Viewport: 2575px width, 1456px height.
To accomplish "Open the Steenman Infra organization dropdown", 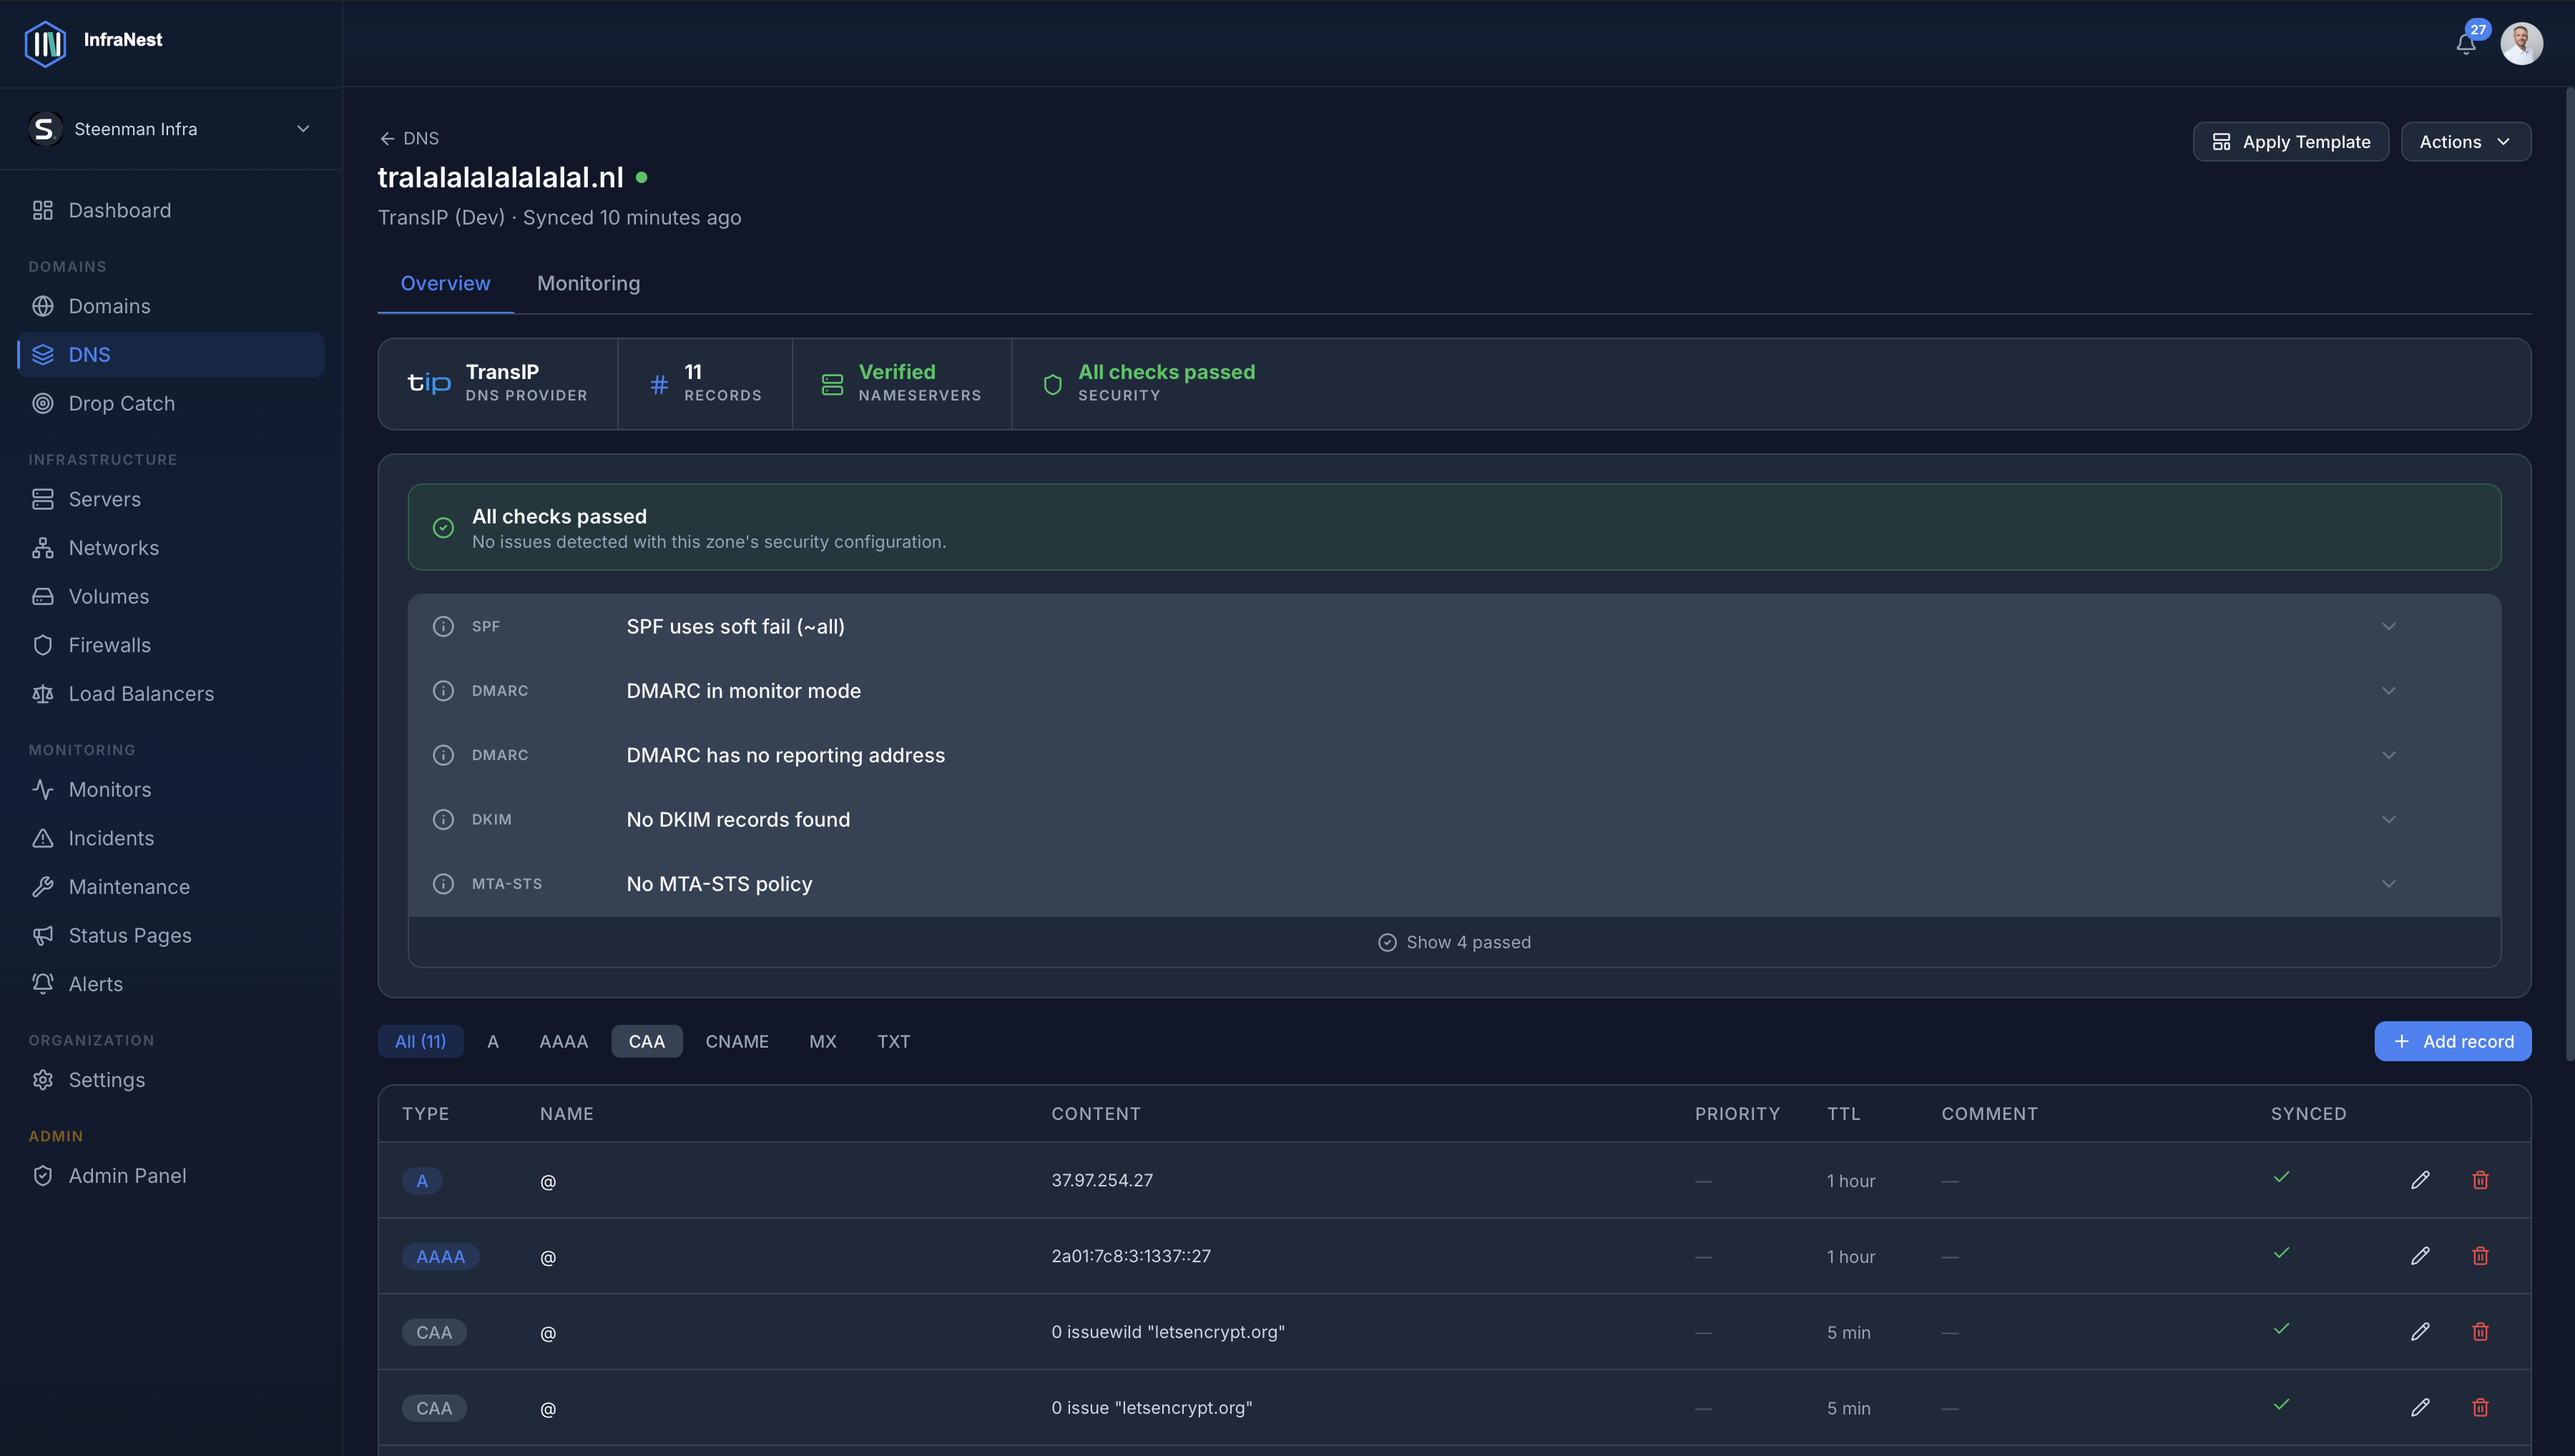I will [x=171, y=129].
